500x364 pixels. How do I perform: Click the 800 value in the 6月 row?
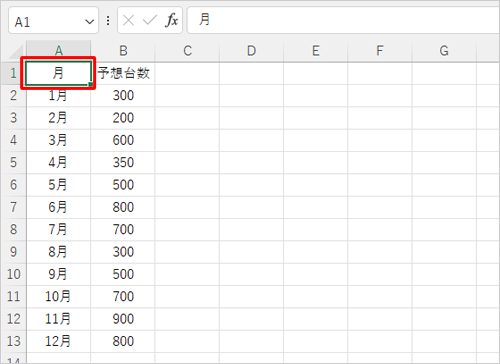tap(123, 207)
